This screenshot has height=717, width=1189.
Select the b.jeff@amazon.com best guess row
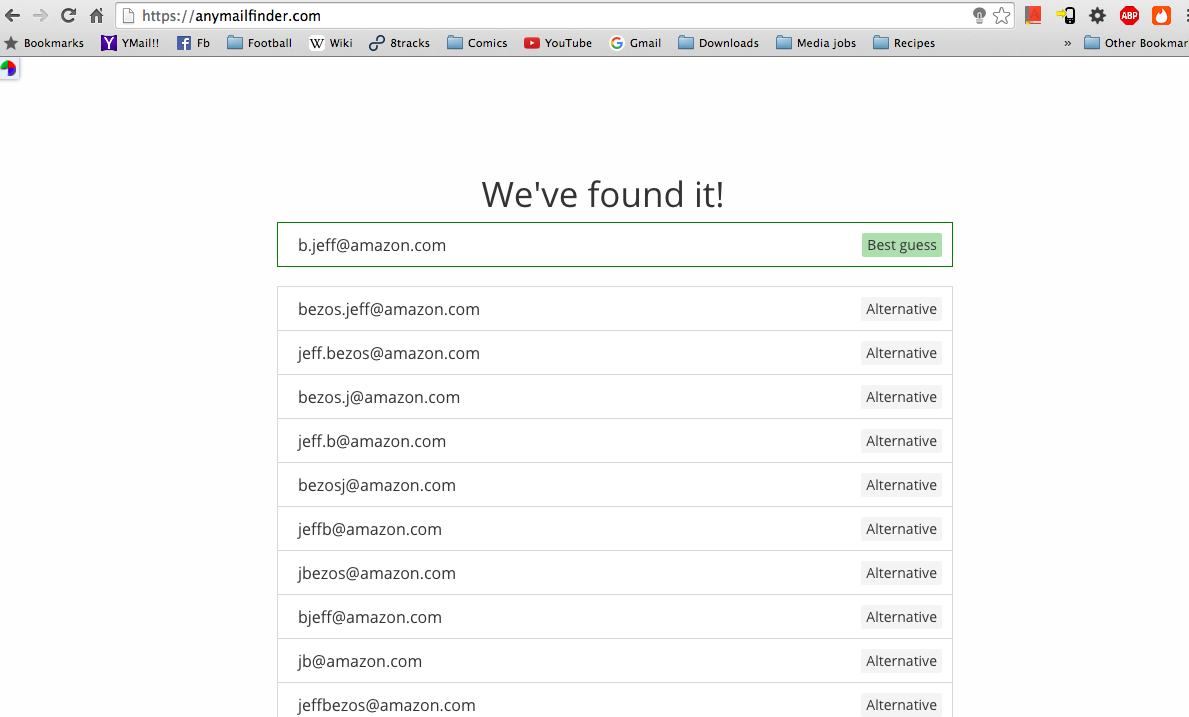point(615,245)
